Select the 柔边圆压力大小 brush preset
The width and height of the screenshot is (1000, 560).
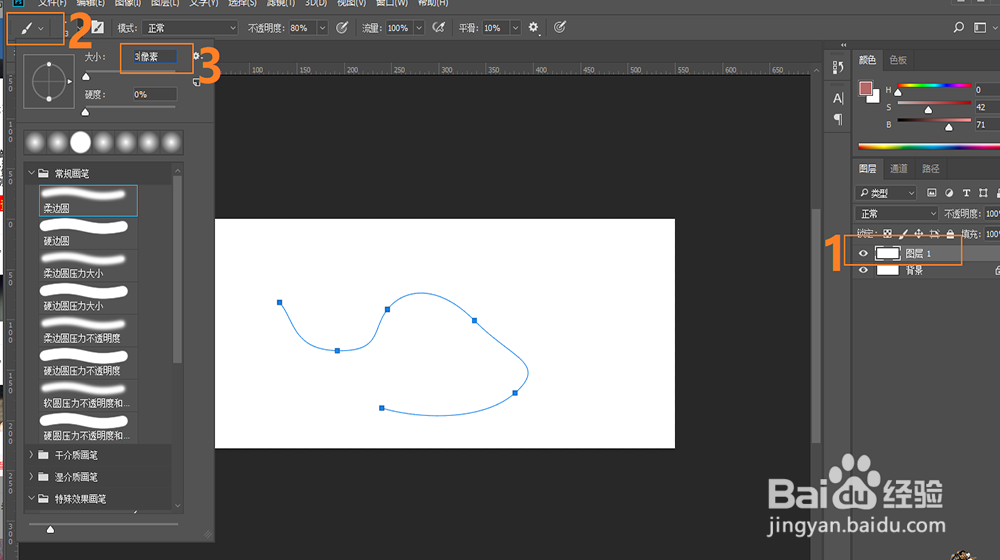pos(88,266)
